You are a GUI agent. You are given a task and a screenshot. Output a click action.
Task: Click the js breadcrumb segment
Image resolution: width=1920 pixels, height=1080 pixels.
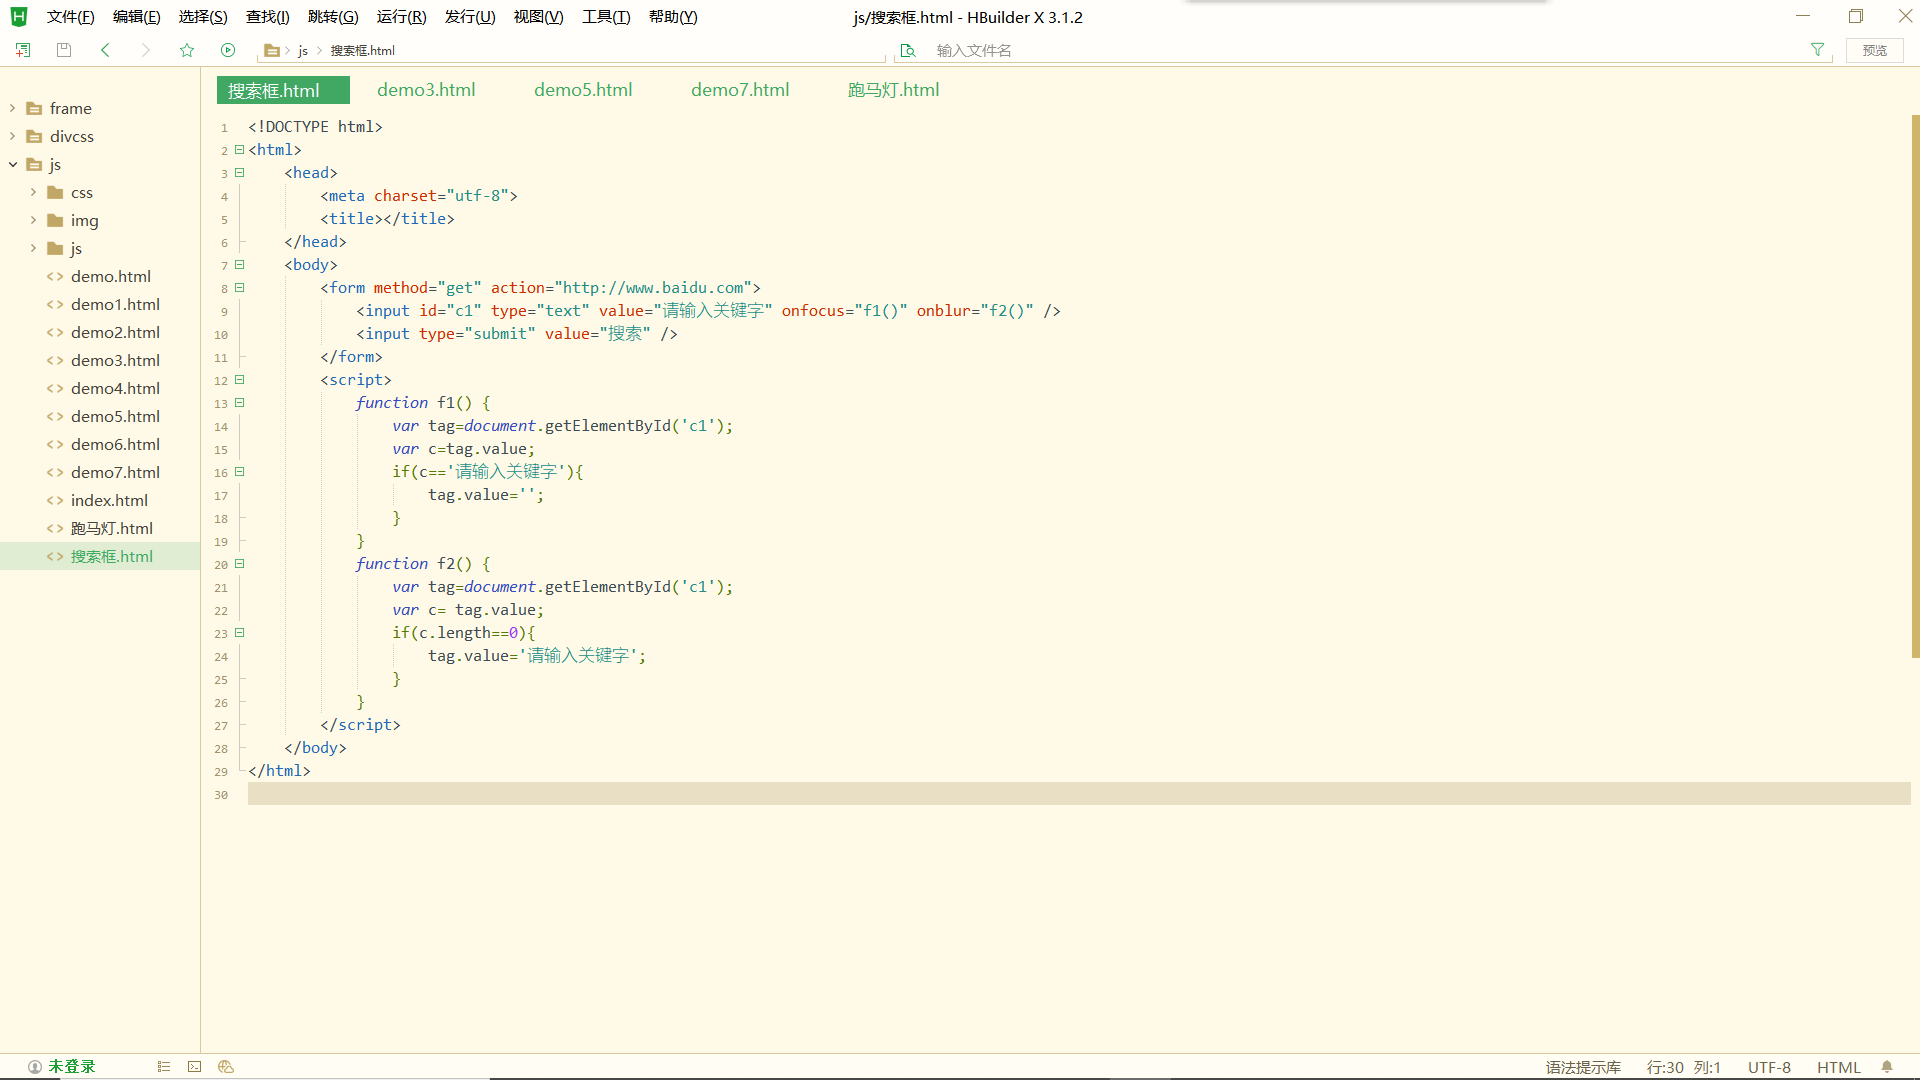[x=303, y=51]
